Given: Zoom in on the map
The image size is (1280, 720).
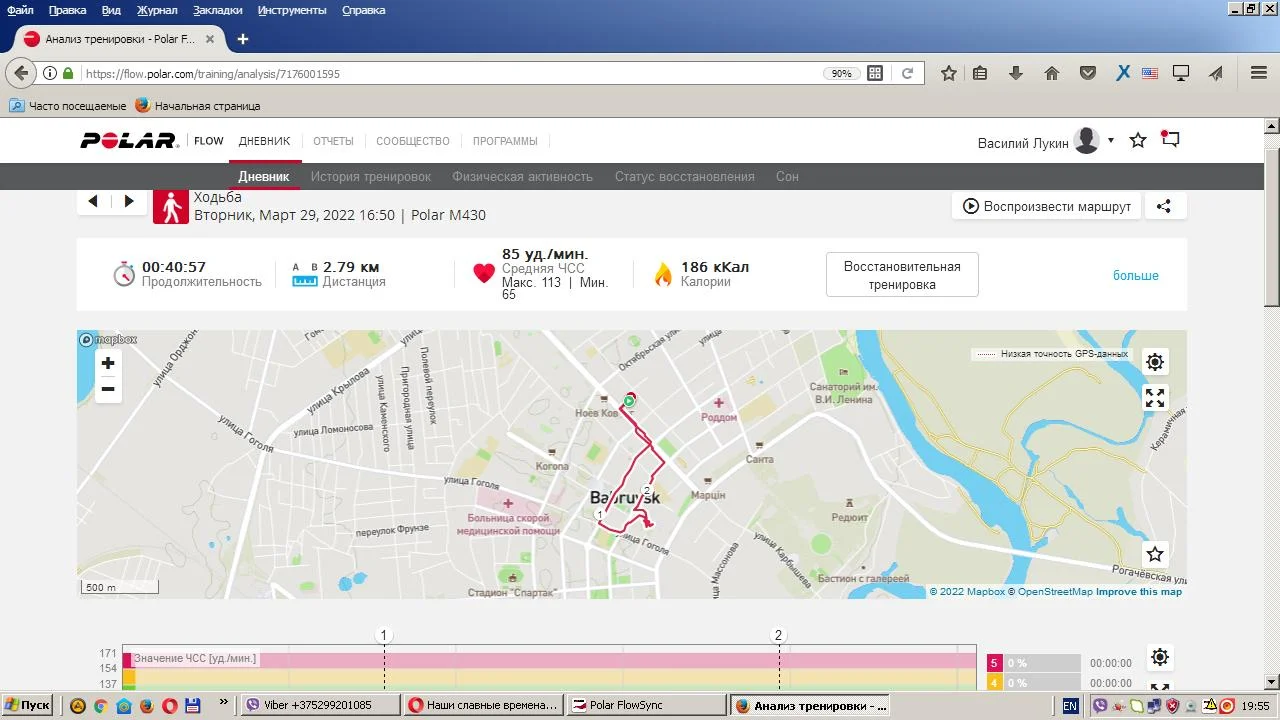Looking at the screenshot, I should pyautogui.click(x=108, y=364).
